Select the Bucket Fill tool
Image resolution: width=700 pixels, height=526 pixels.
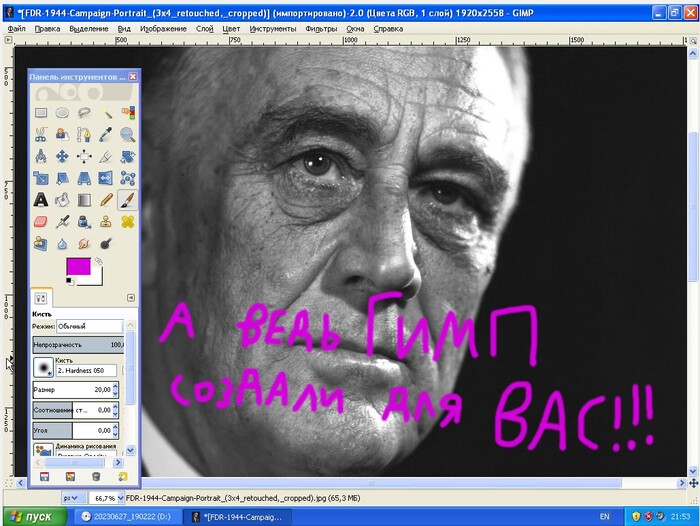(x=62, y=200)
